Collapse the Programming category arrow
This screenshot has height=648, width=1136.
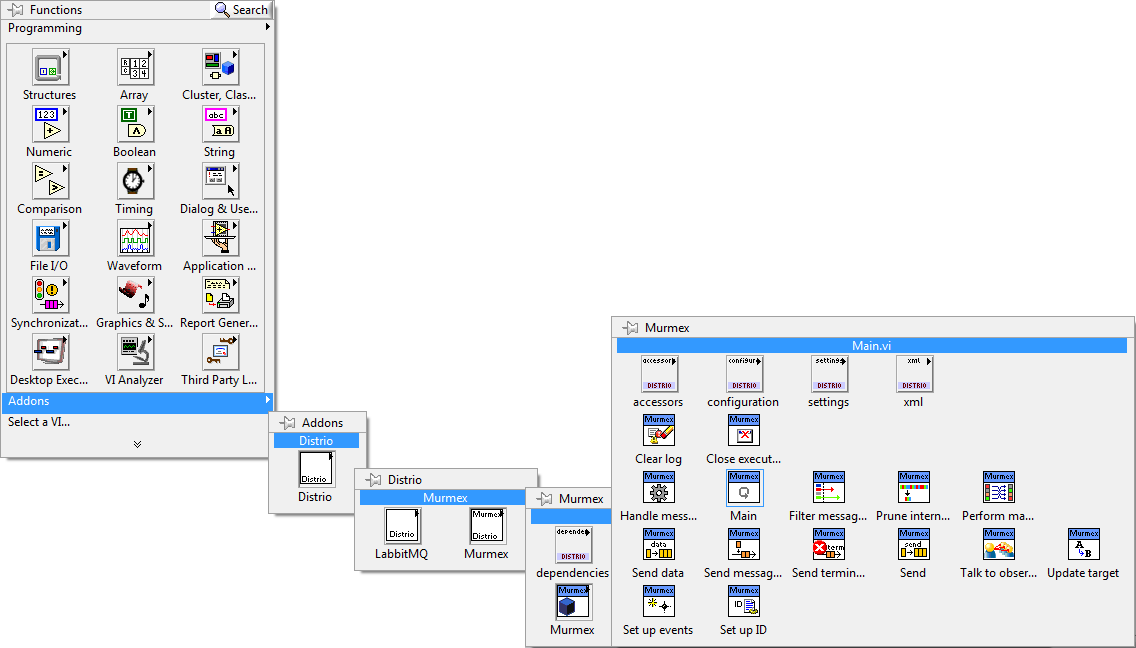[x=267, y=27]
